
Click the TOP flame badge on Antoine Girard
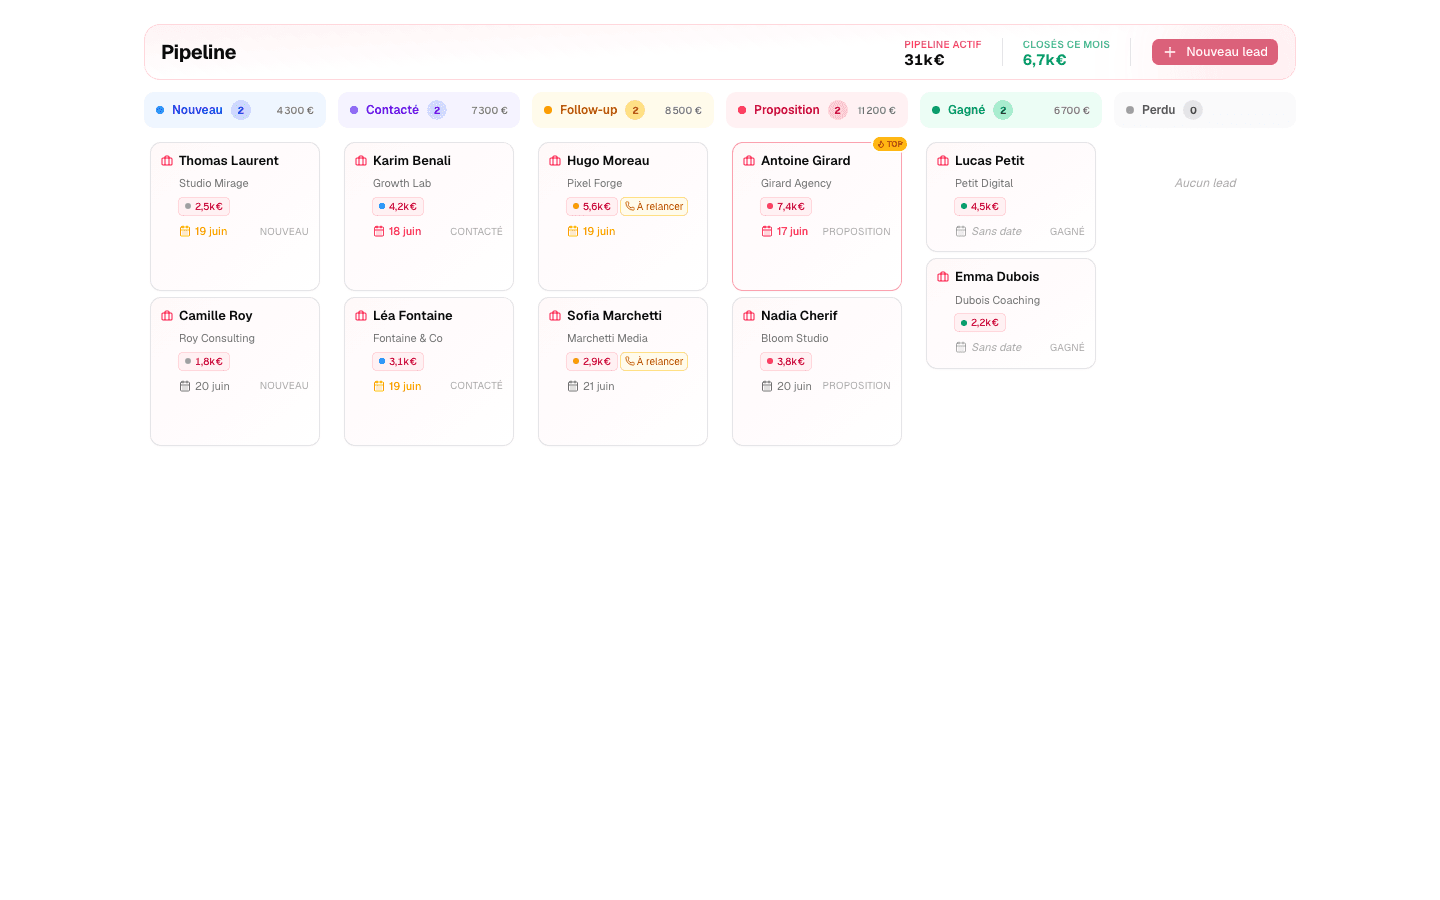[890, 144]
